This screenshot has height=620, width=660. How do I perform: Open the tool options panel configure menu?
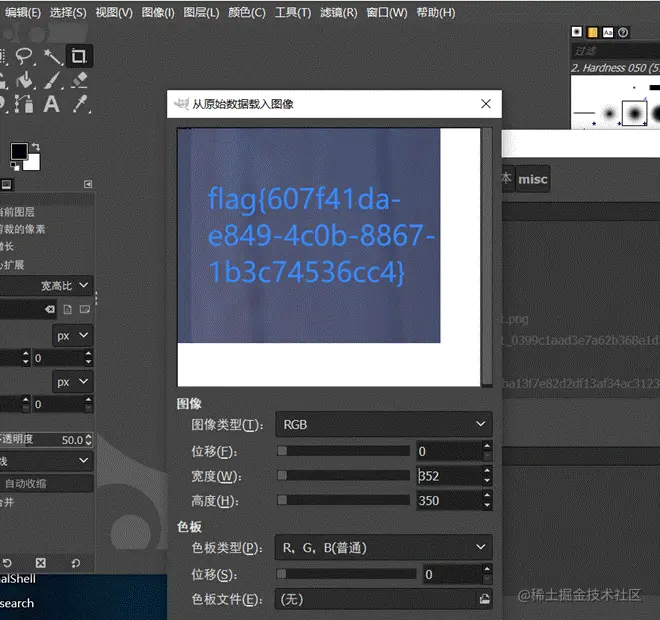coord(88,184)
